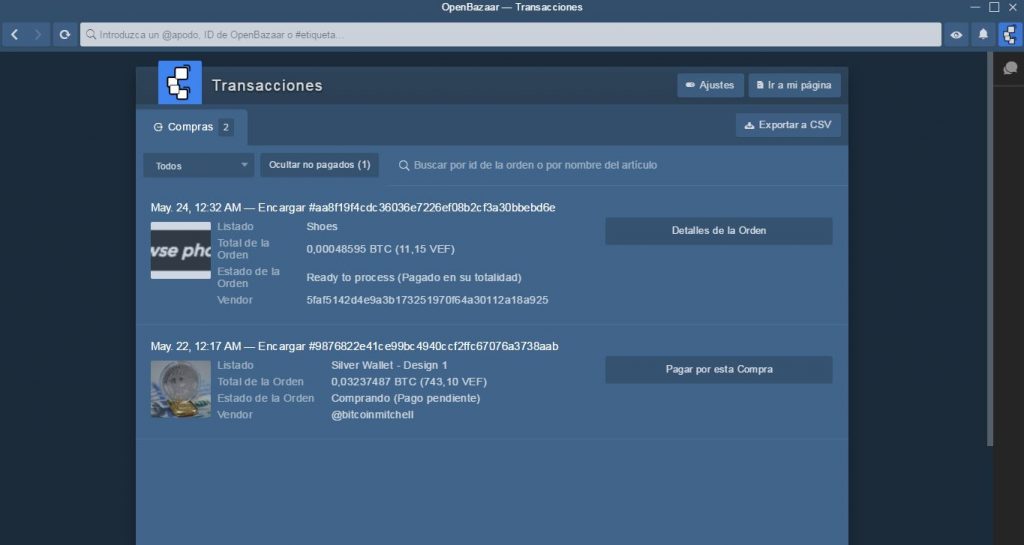Click the back navigation arrow
Screen dimensions: 1024x545
(14, 34)
